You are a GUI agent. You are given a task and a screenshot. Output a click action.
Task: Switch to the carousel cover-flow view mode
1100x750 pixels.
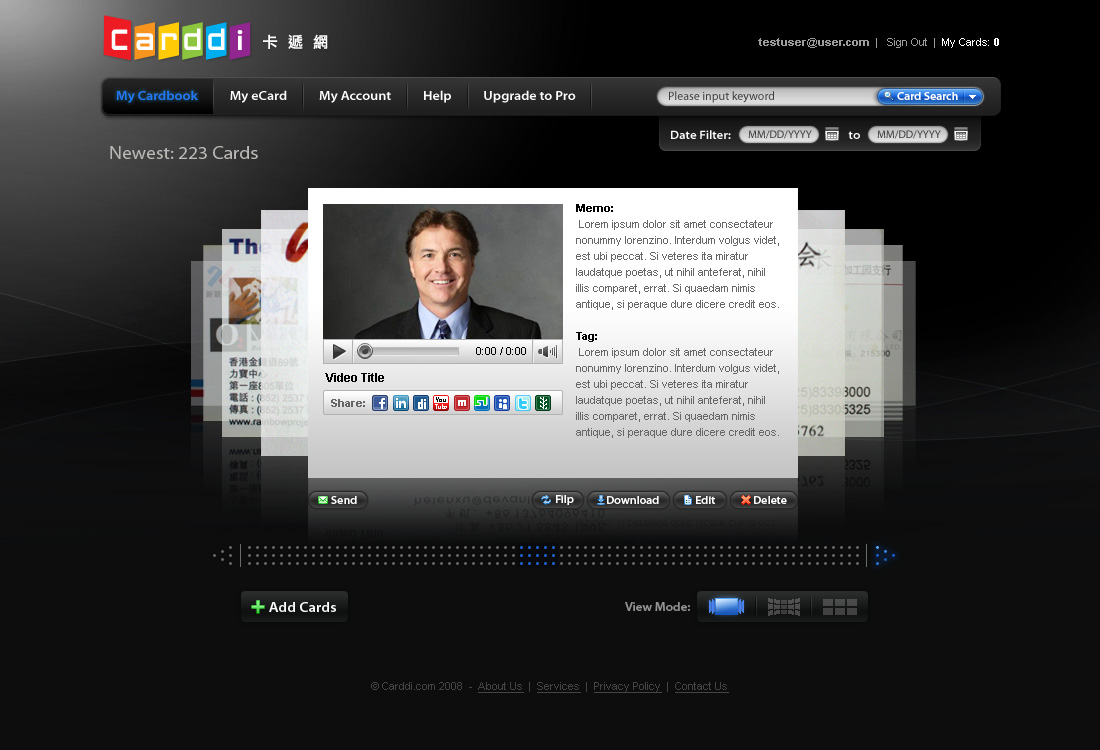[726, 607]
